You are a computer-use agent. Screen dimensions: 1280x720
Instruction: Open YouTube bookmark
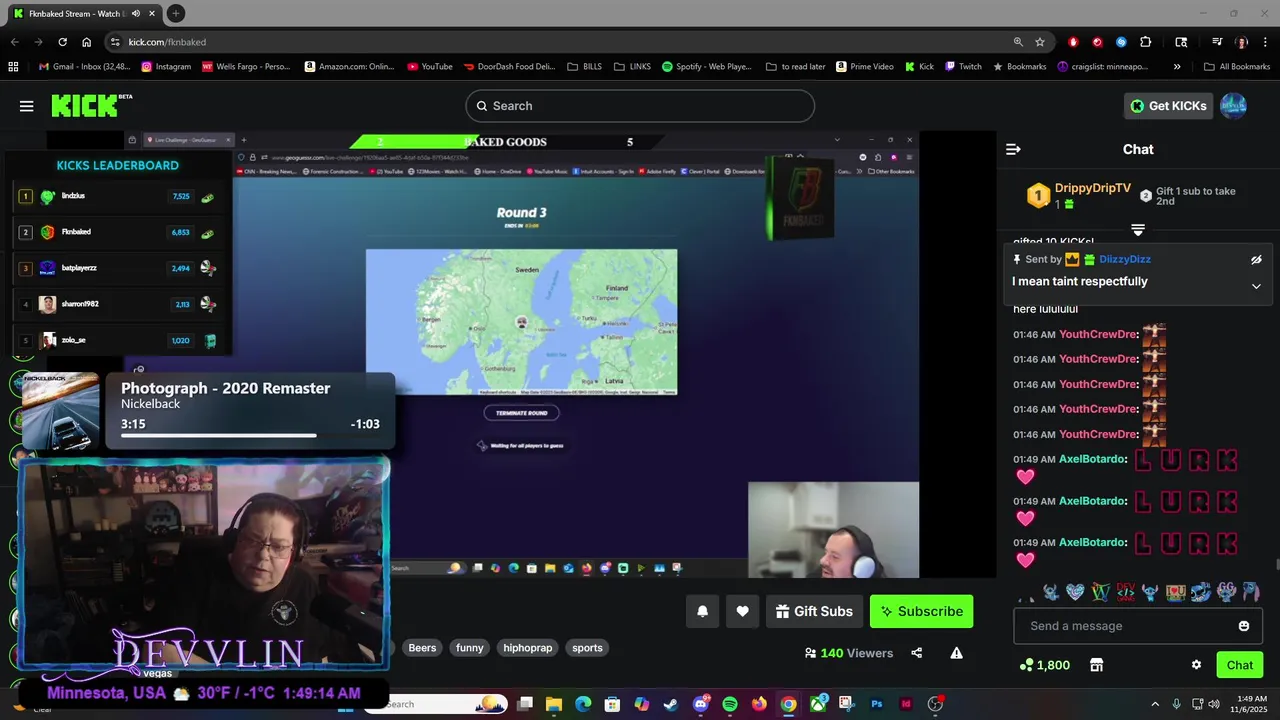429,67
